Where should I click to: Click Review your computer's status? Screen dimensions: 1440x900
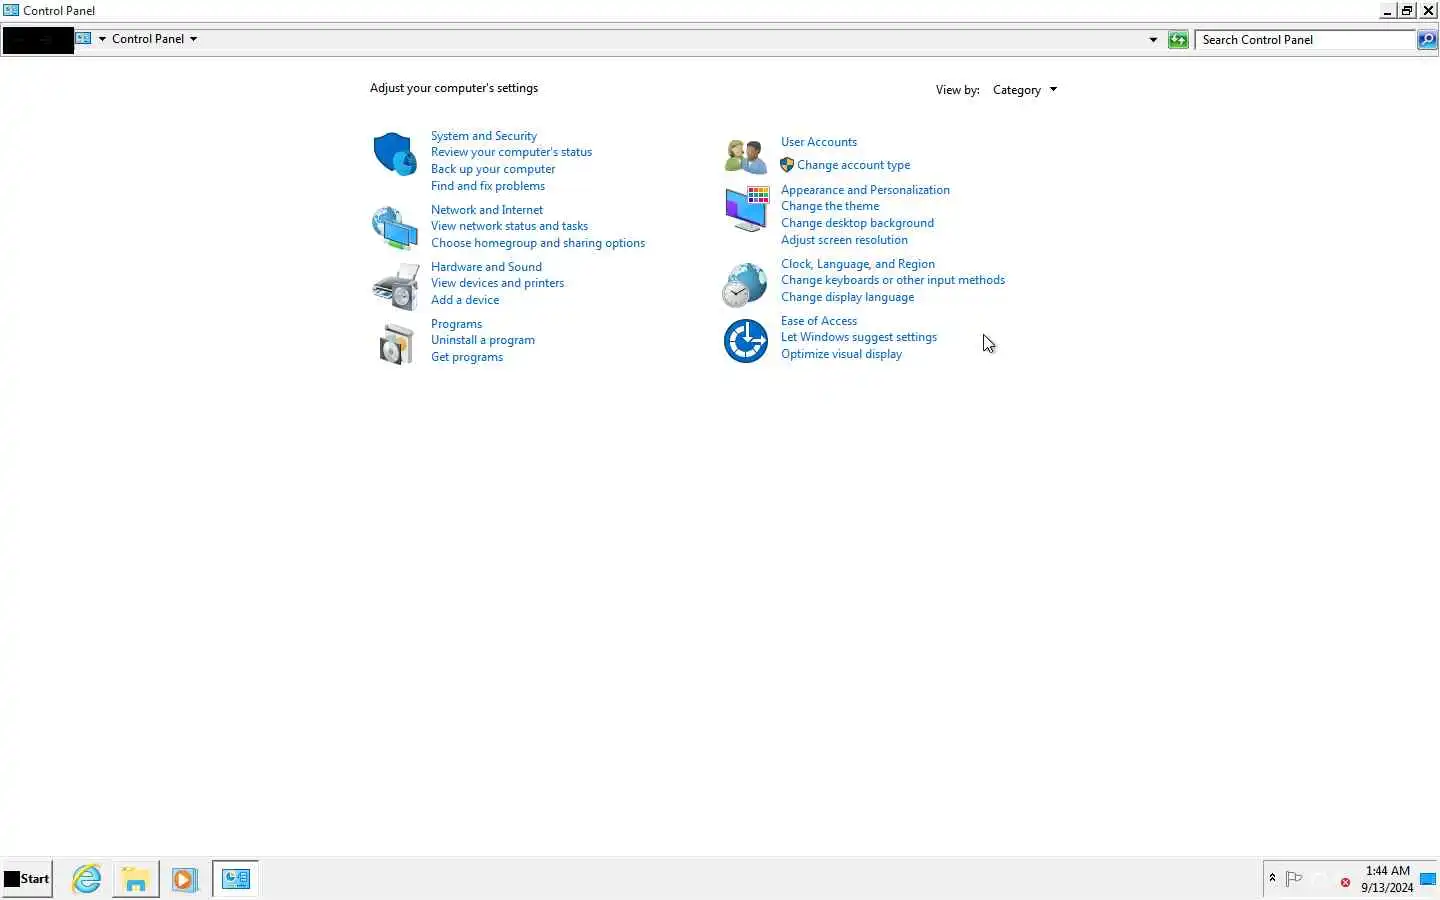click(511, 152)
